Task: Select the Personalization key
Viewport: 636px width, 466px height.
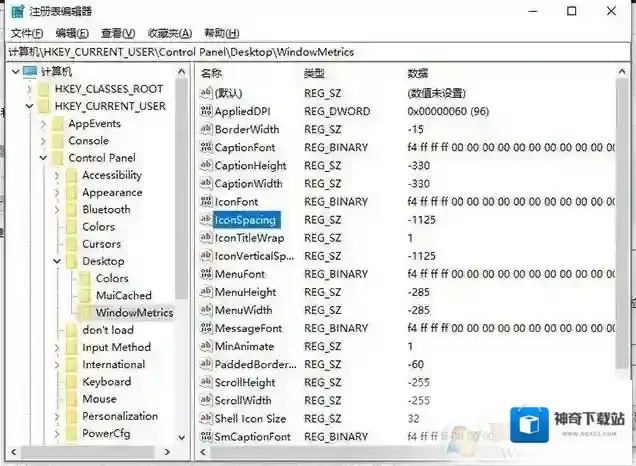Action: tap(120, 416)
